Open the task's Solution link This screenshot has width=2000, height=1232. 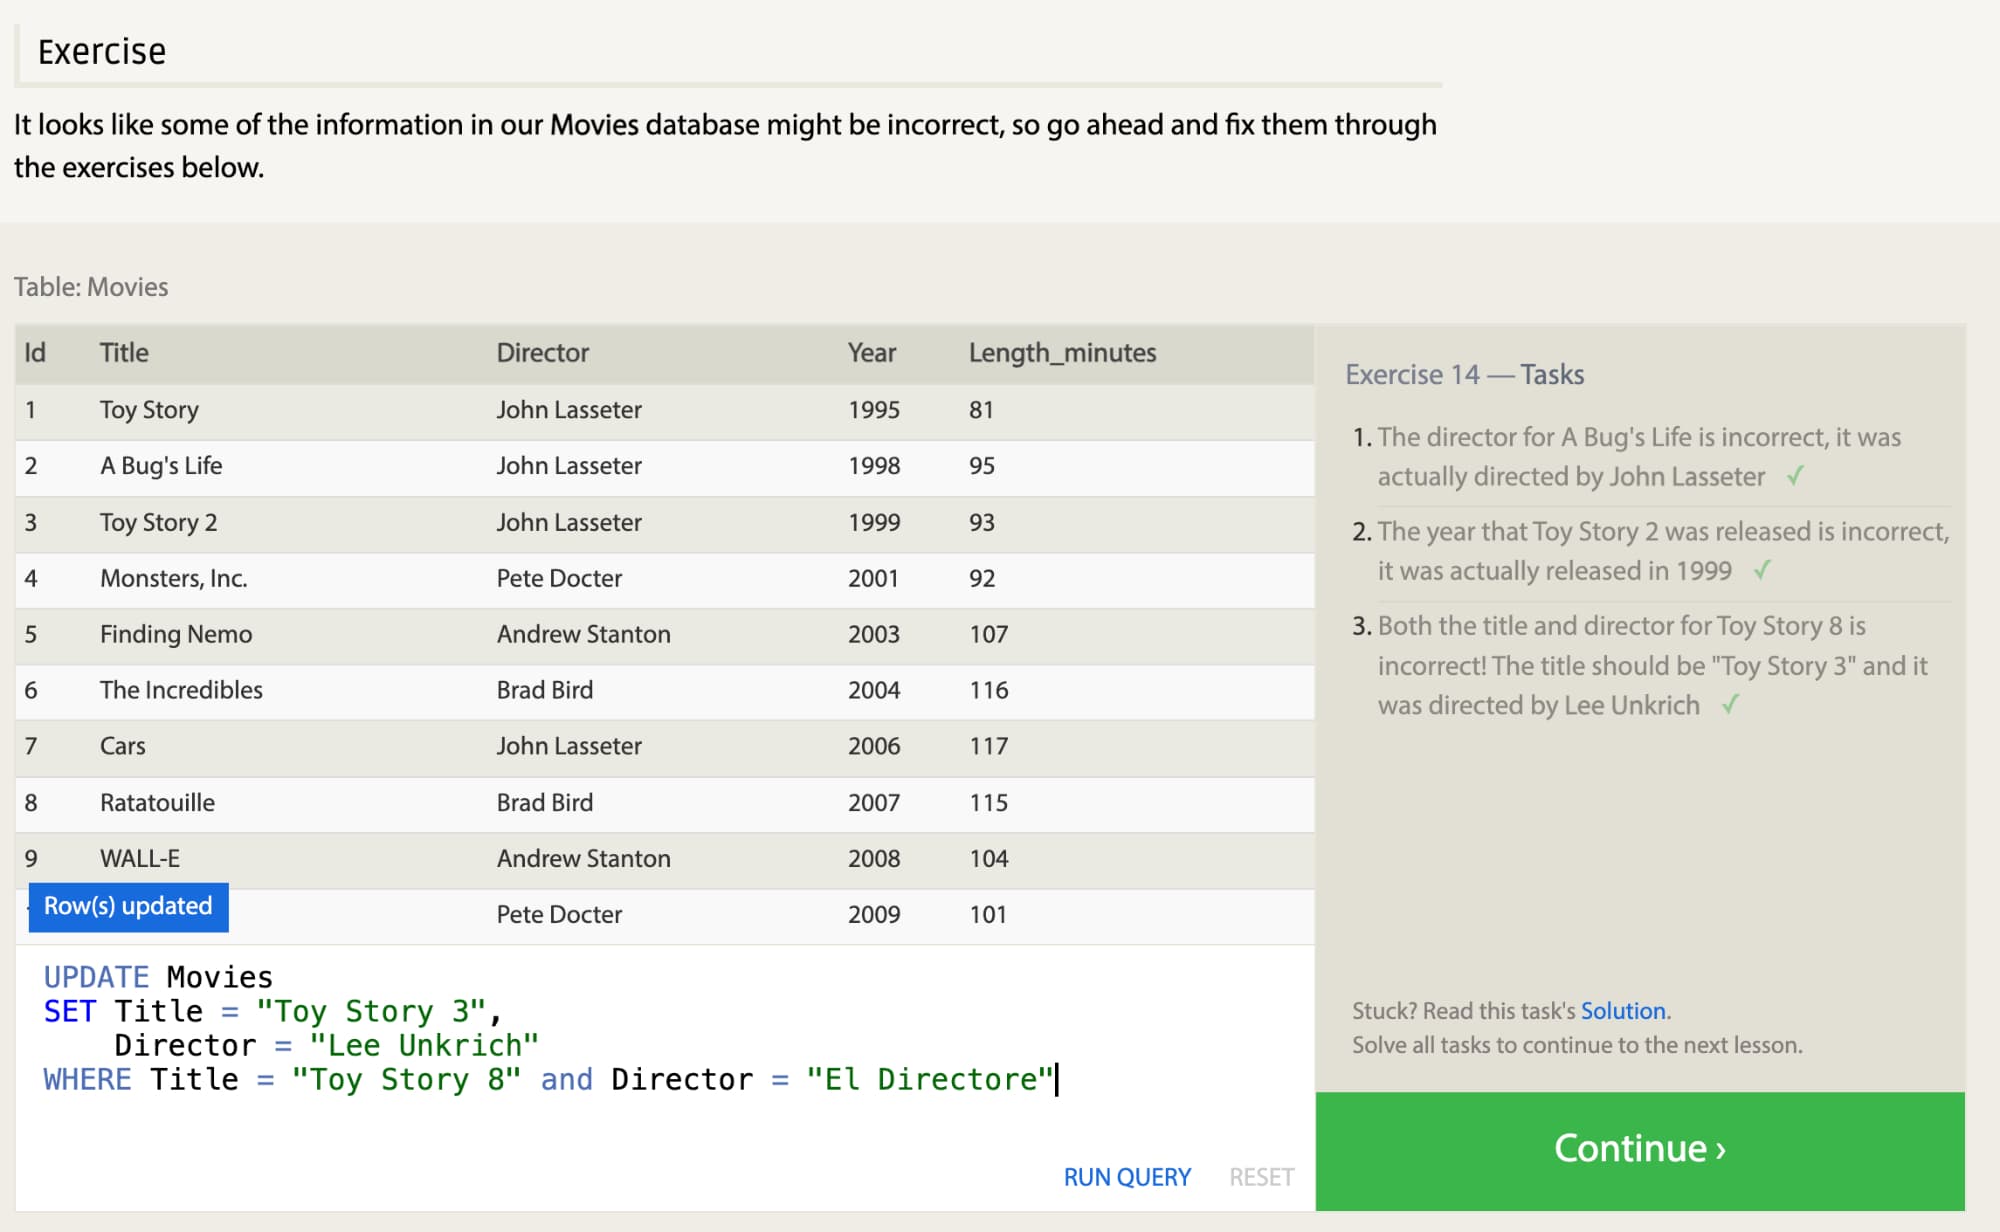(x=1622, y=1011)
